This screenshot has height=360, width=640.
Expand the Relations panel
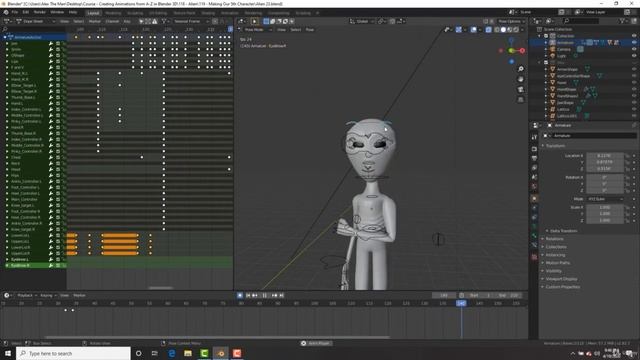point(555,239)
